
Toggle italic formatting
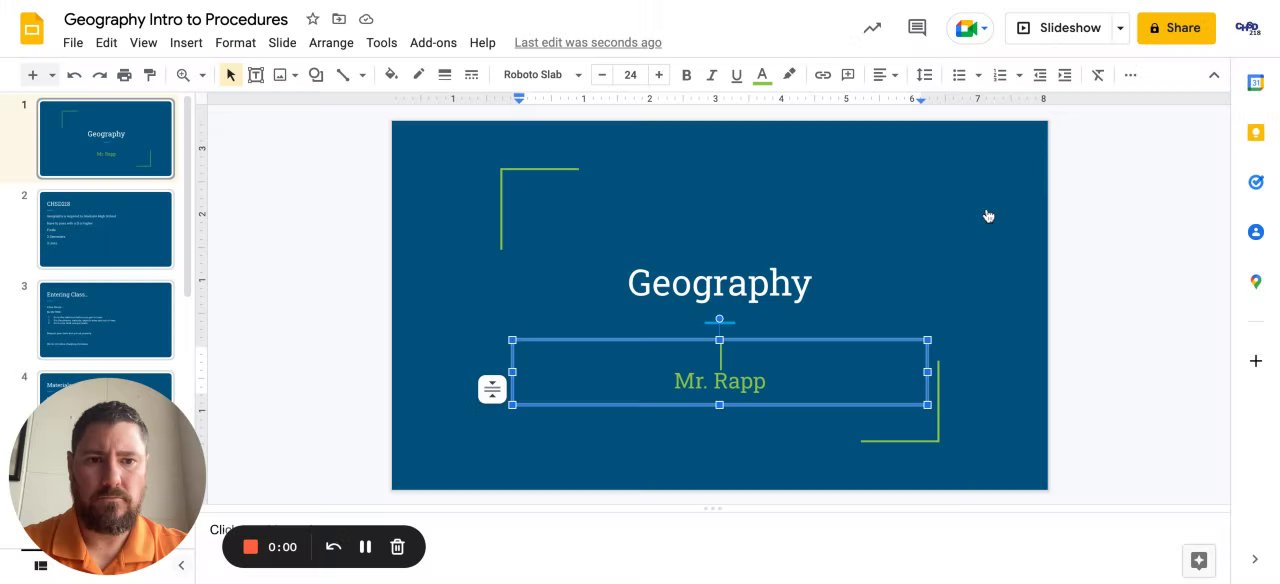click(x=711, y=75)
